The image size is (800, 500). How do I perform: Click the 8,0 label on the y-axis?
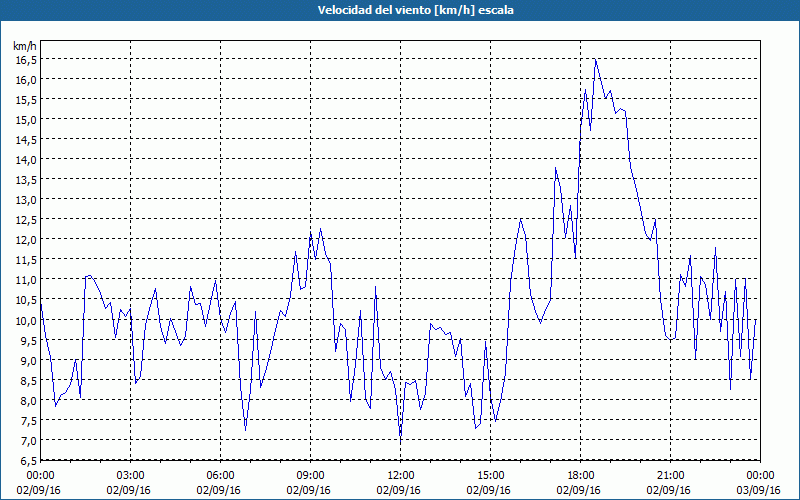point(28,400)
